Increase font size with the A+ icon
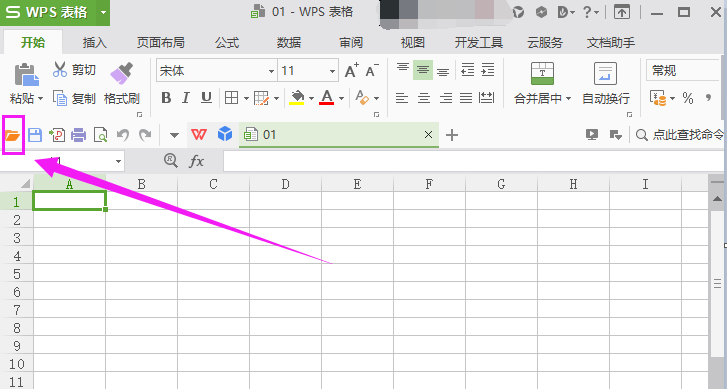The height and width of the screenshot is (389, 727). point(351,70)
